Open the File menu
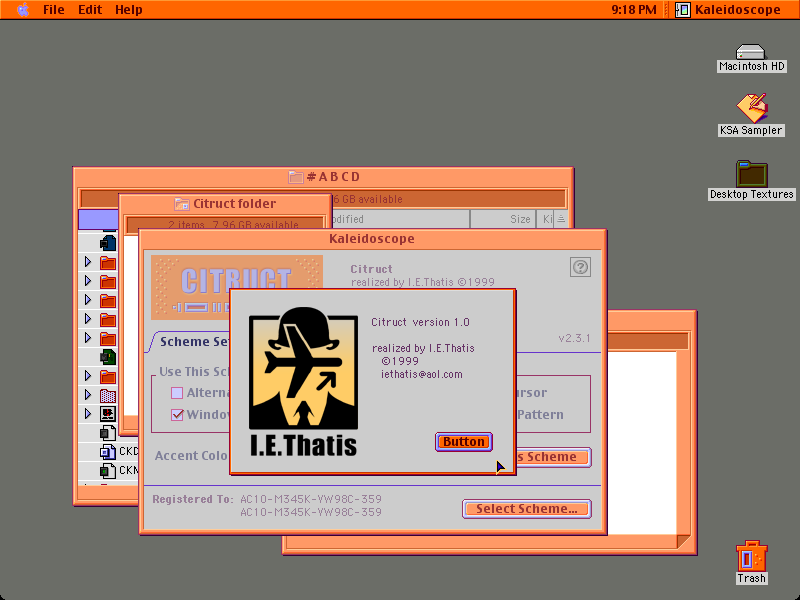This screenshot has width=800, height=600. tap(54, 10)
